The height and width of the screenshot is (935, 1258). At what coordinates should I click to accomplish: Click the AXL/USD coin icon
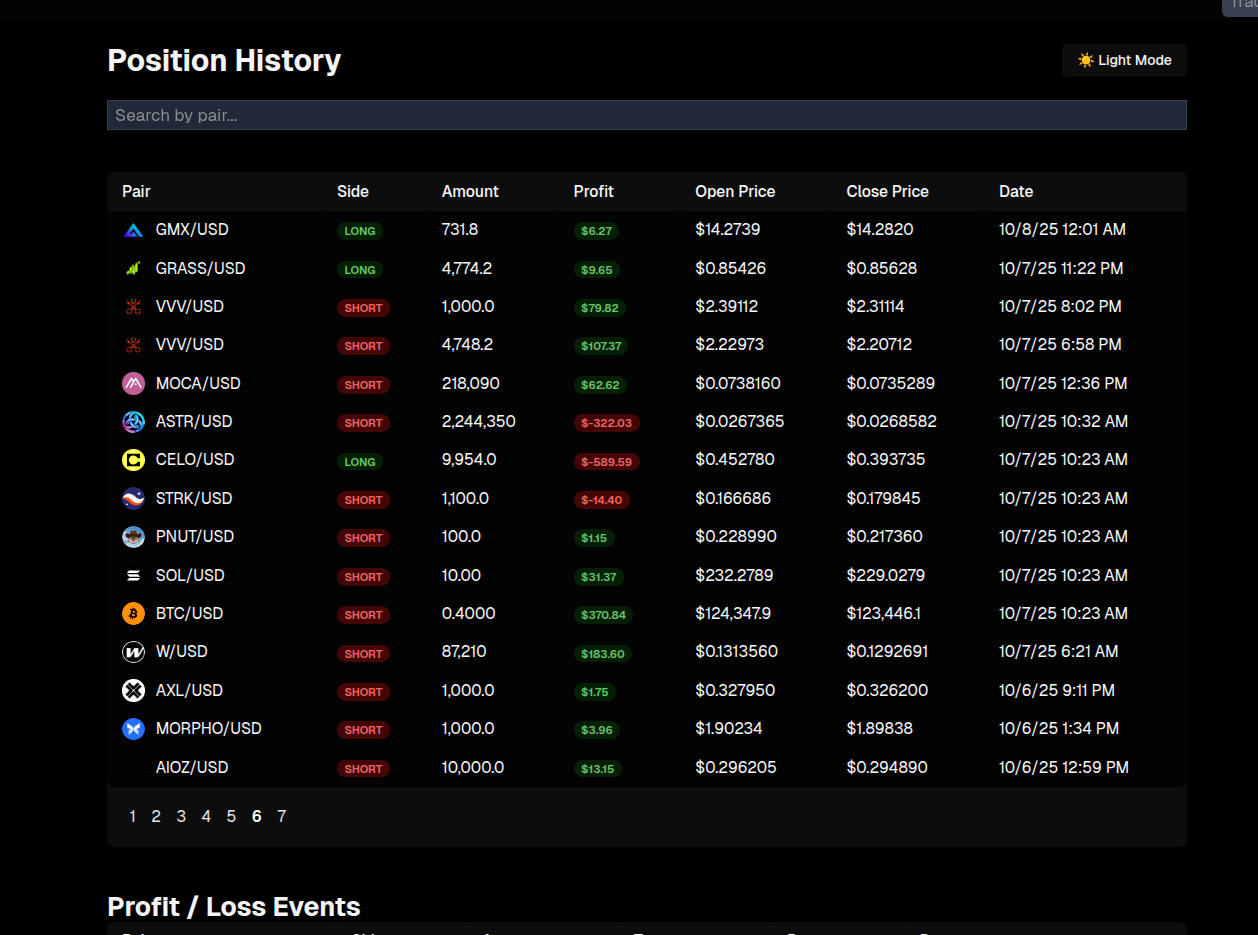pyautogui.click(x=133, y=690)
